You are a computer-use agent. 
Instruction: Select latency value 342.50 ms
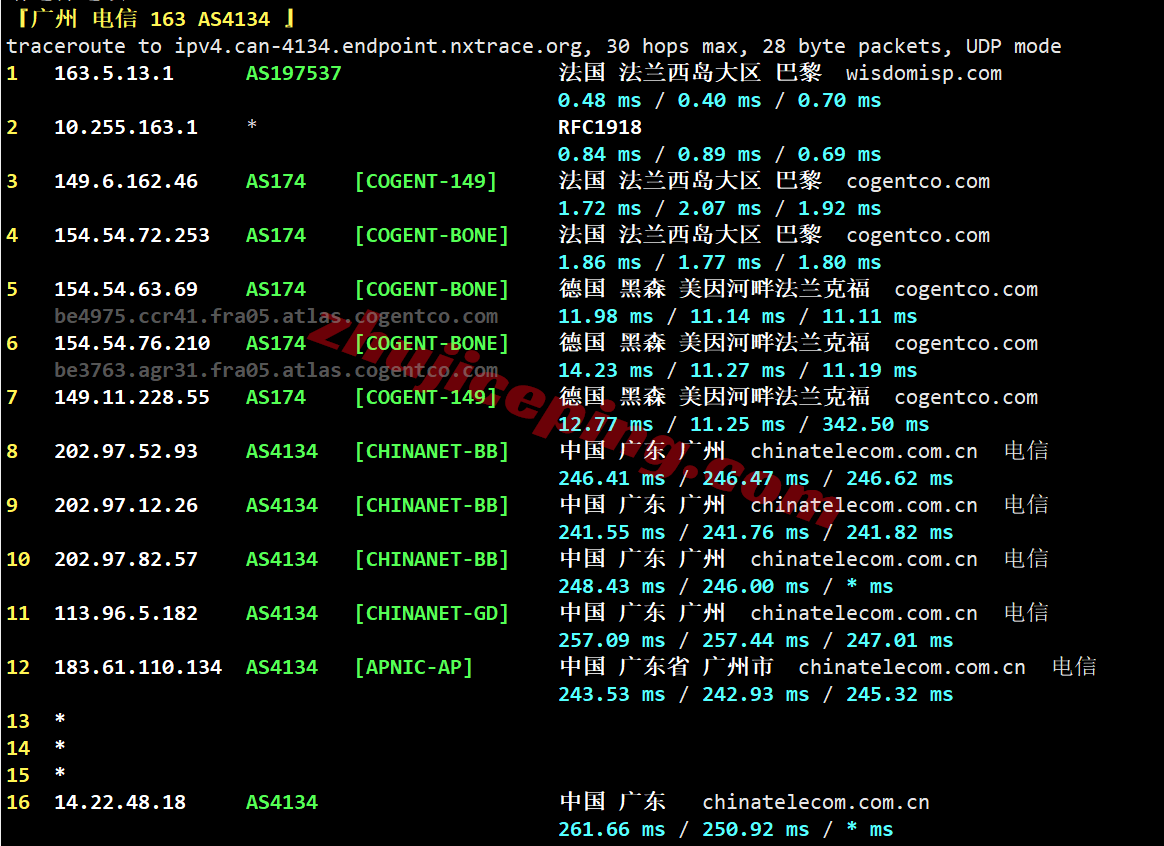click(x=875, y=424)
